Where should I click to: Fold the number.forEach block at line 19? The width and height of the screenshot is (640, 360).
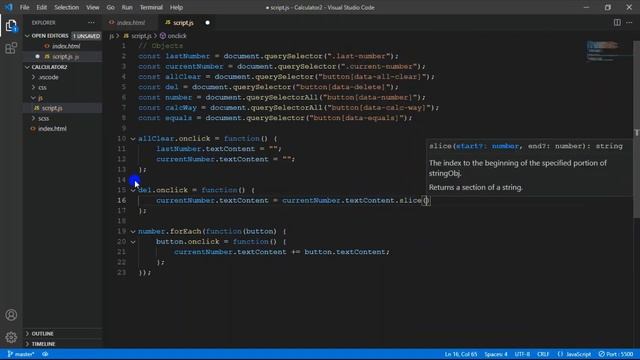pos(133,231)
